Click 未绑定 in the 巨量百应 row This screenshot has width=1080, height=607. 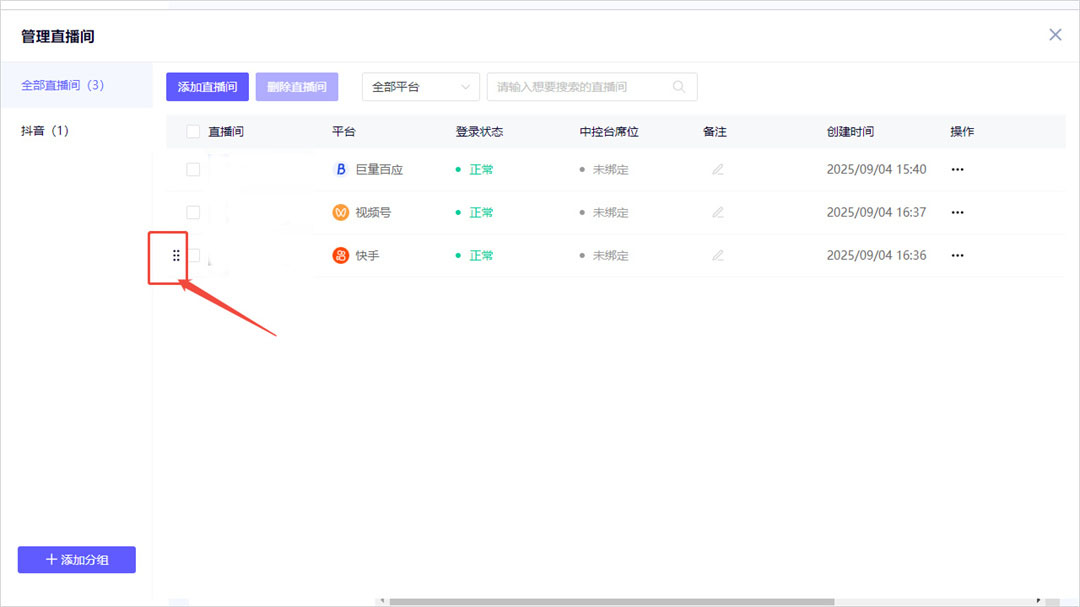pyautogui.click(x=610, y=169)
